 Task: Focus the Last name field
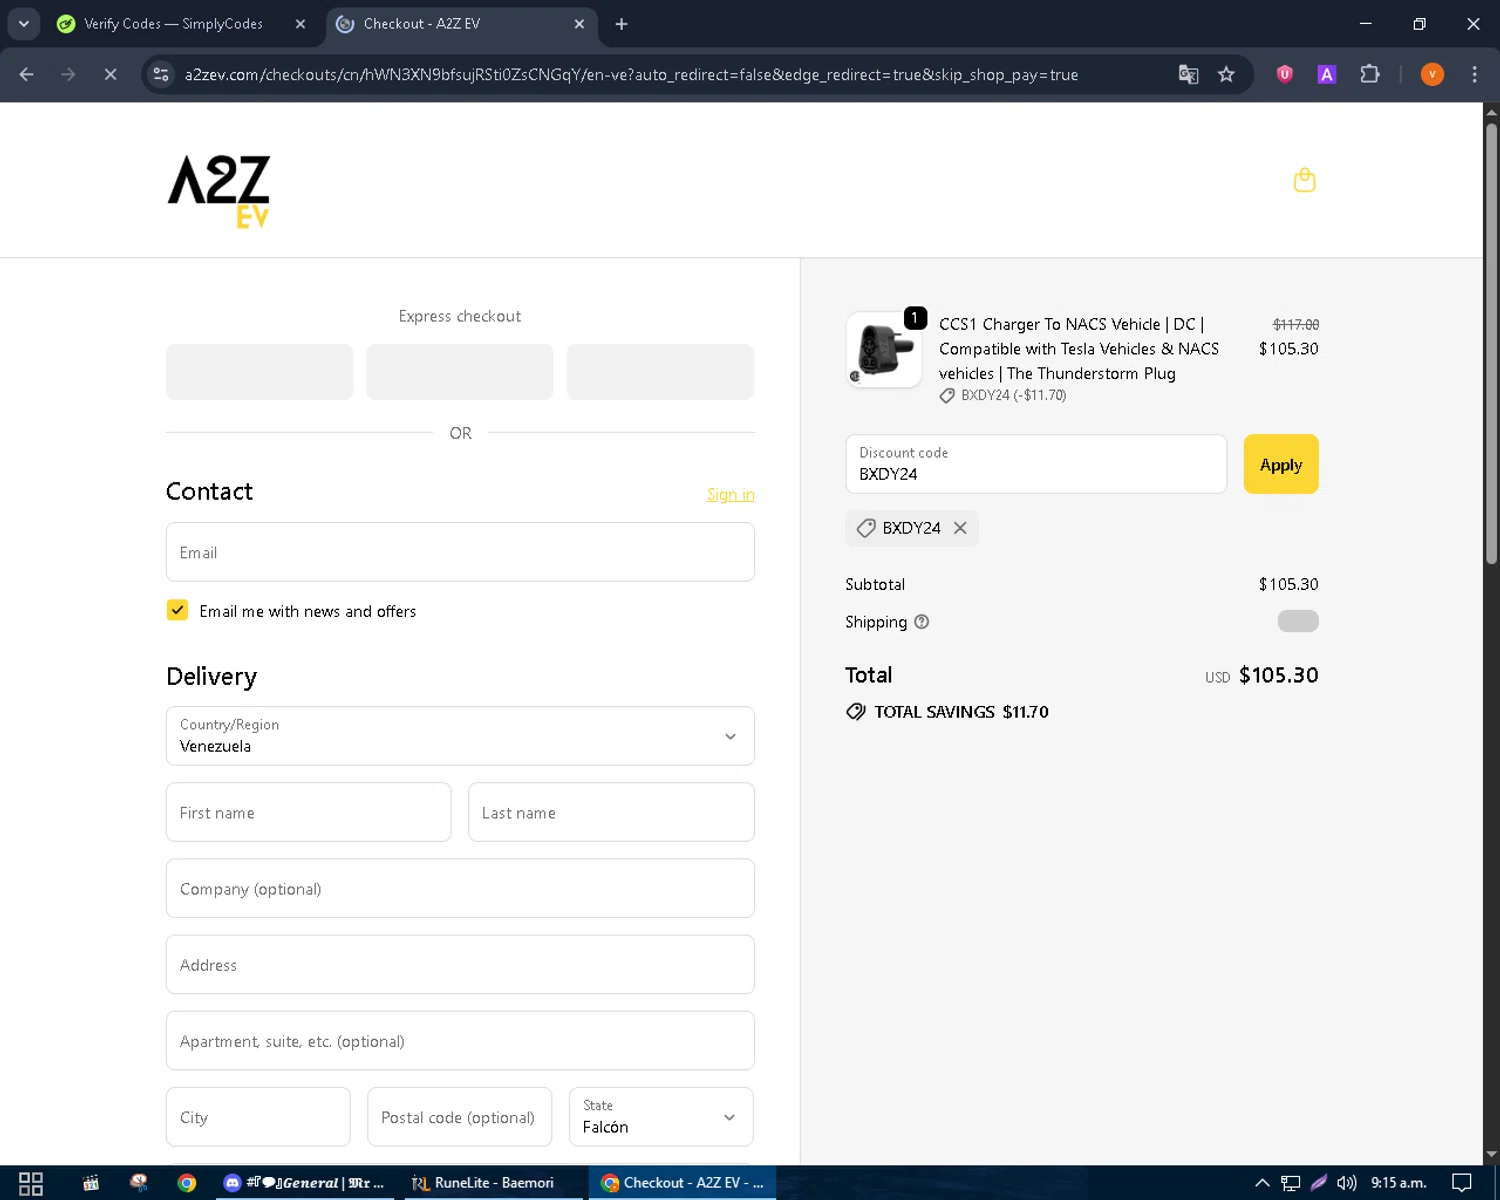(611, 812)
